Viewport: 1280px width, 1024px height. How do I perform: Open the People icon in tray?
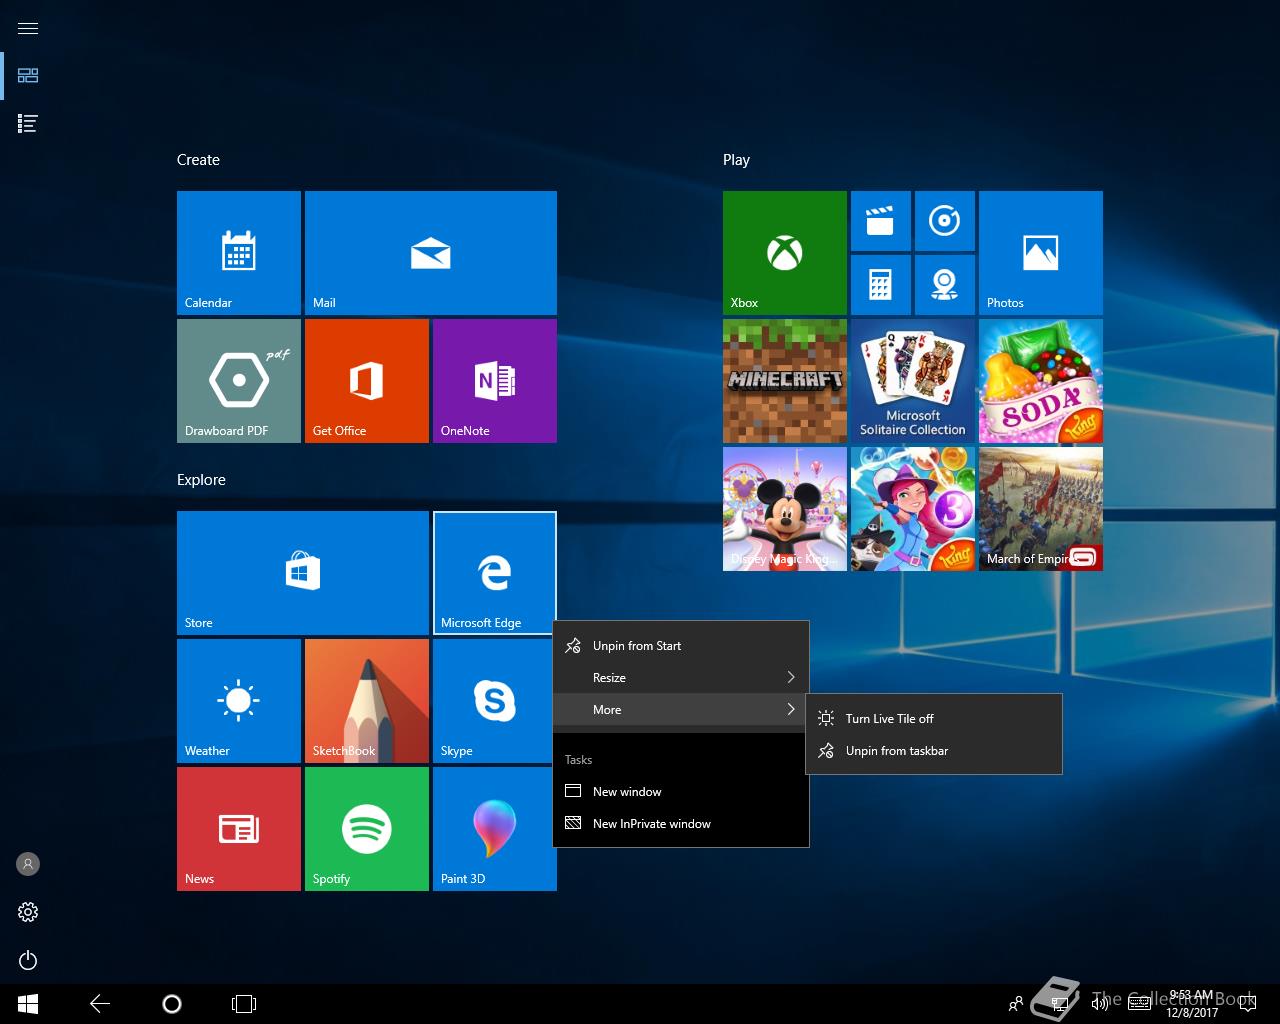click(x=1016, y=1004)
